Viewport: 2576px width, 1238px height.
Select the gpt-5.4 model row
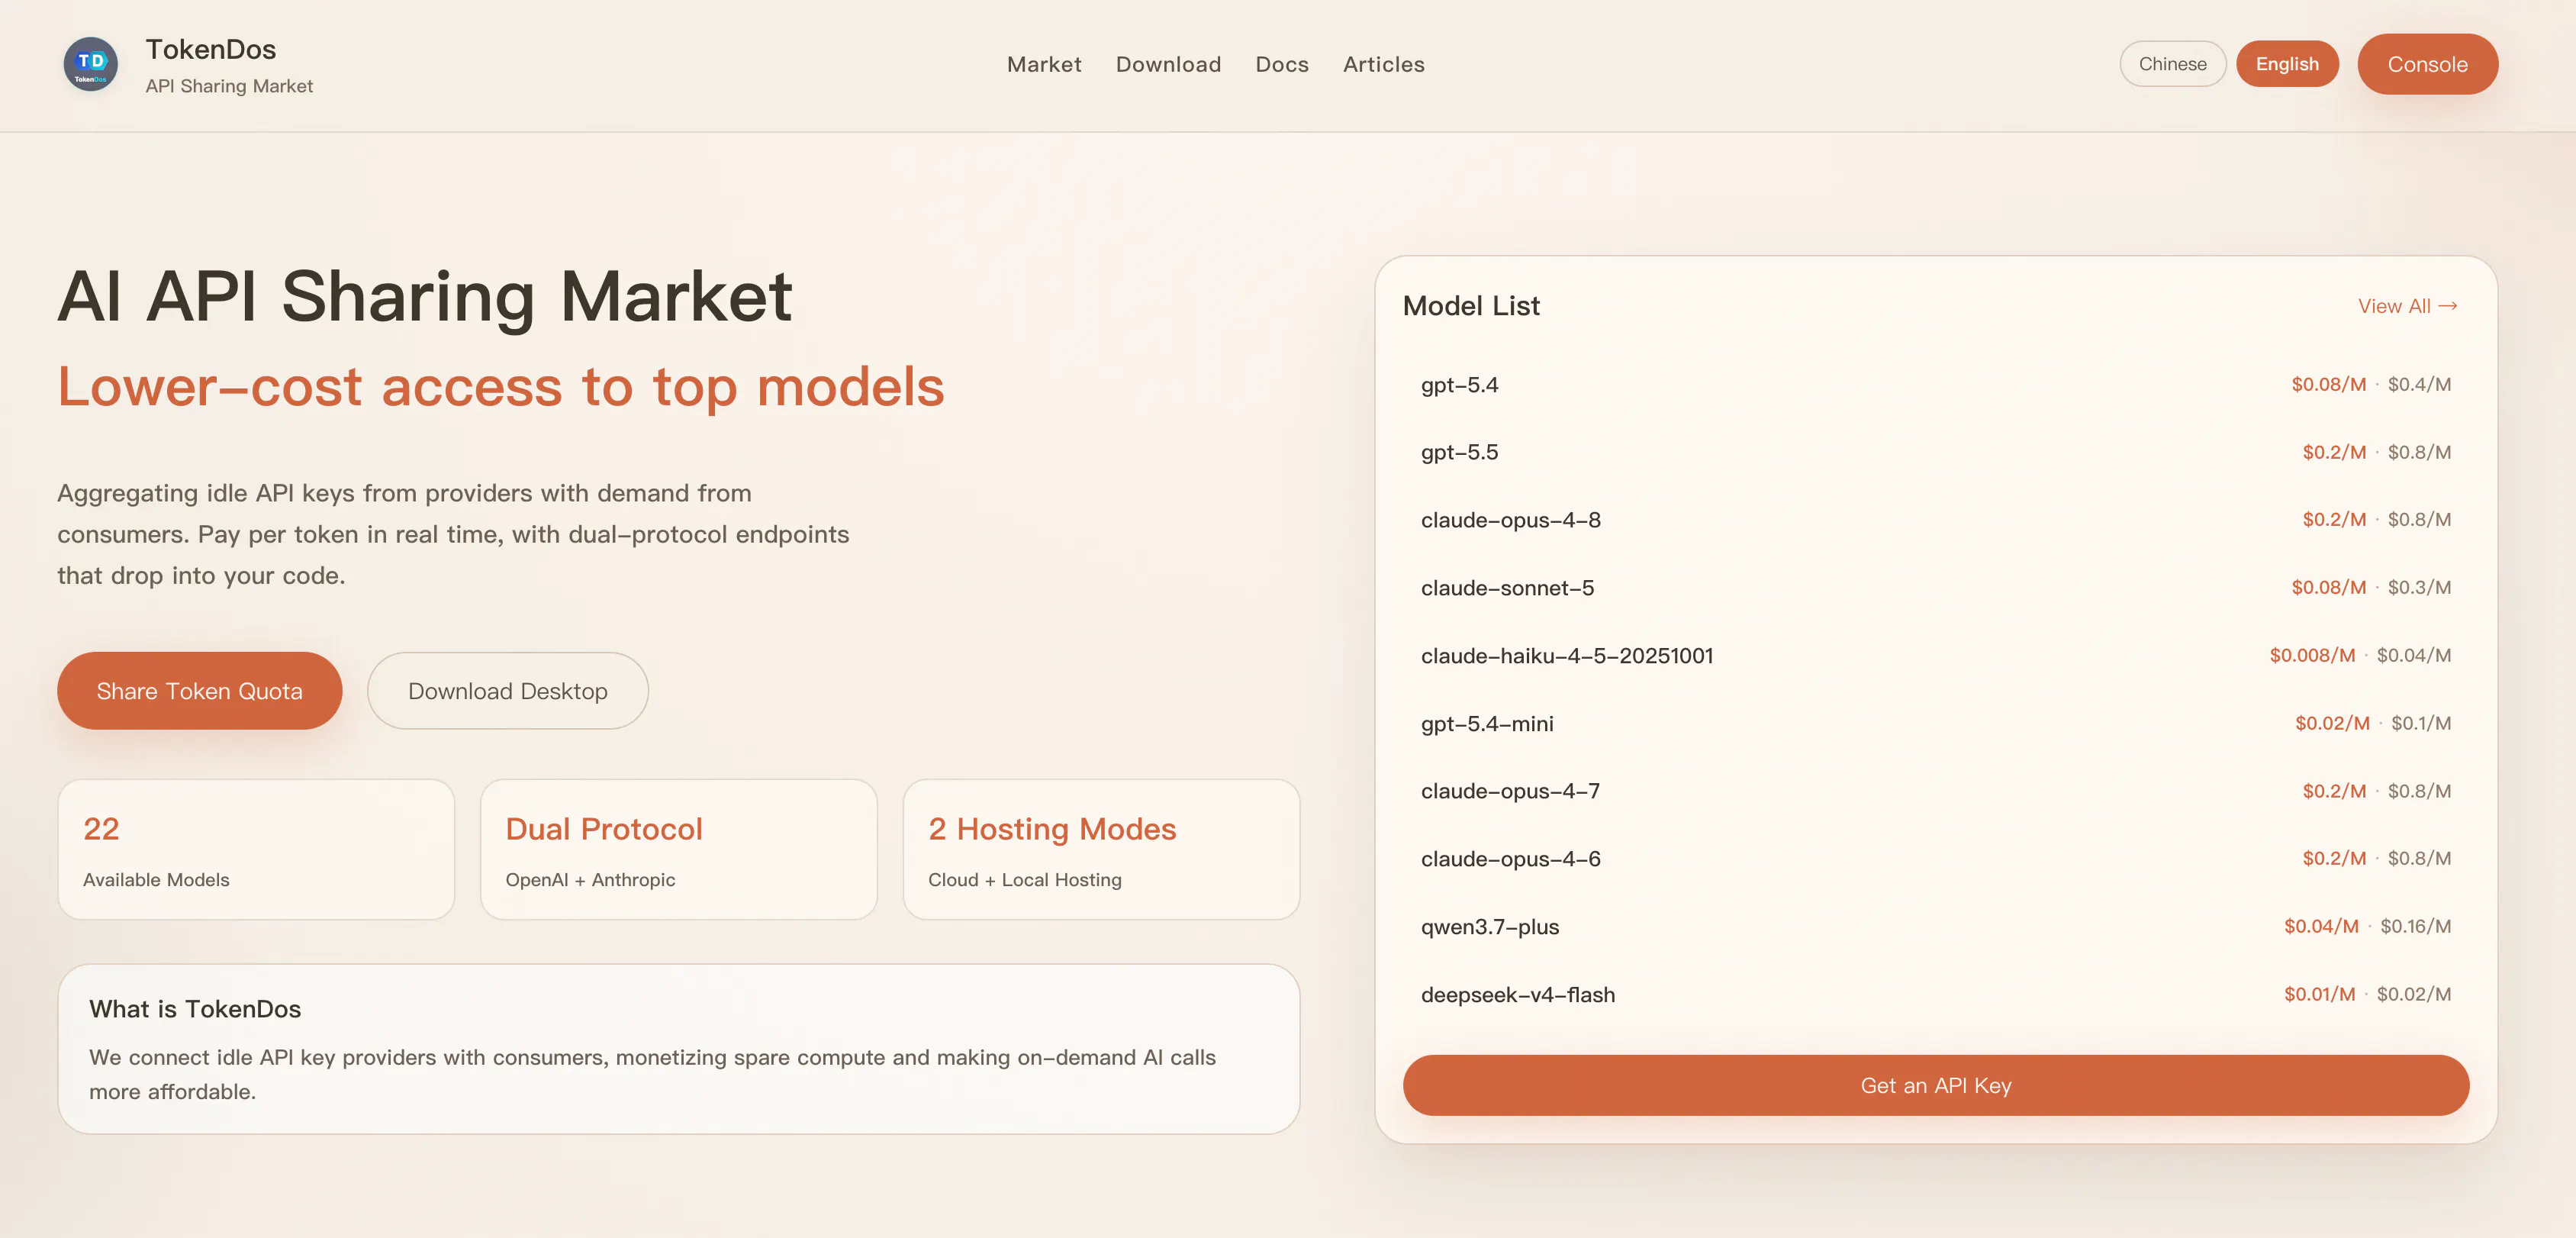[1935, 384]
